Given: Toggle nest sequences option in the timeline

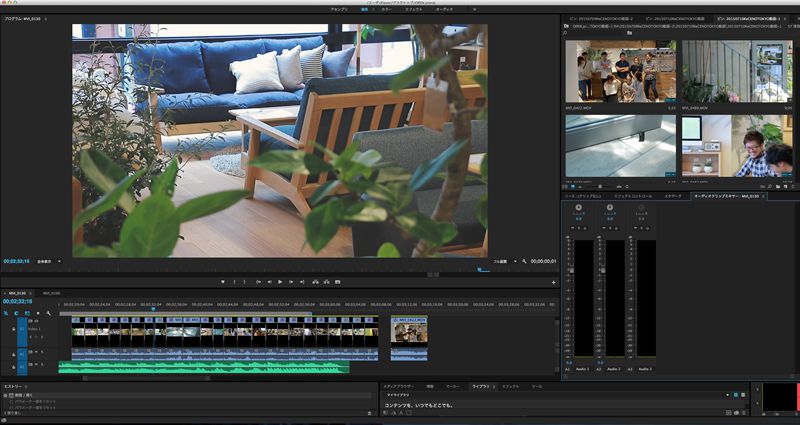Looking at the screenshot, I should tap(6, 313).
